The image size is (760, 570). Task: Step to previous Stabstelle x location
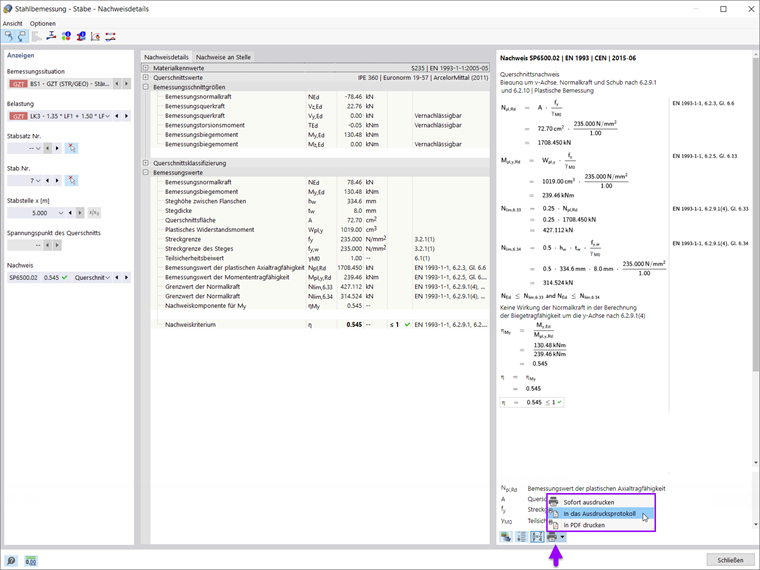(x=70, y=213)
